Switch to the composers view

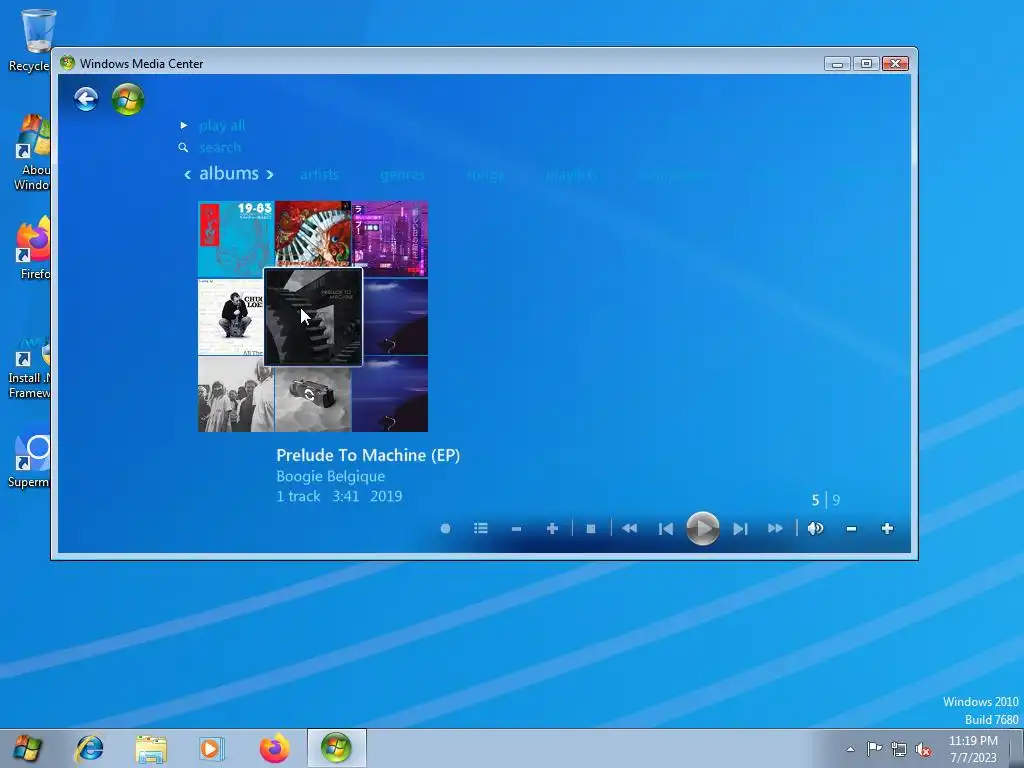click(671, 174)
